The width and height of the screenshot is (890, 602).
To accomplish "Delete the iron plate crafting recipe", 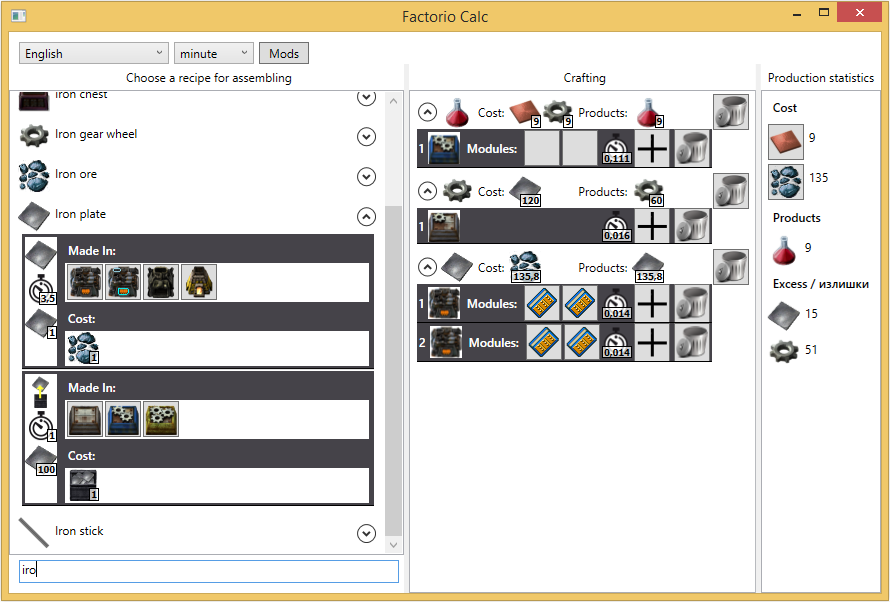I will (x=731, y=267).
